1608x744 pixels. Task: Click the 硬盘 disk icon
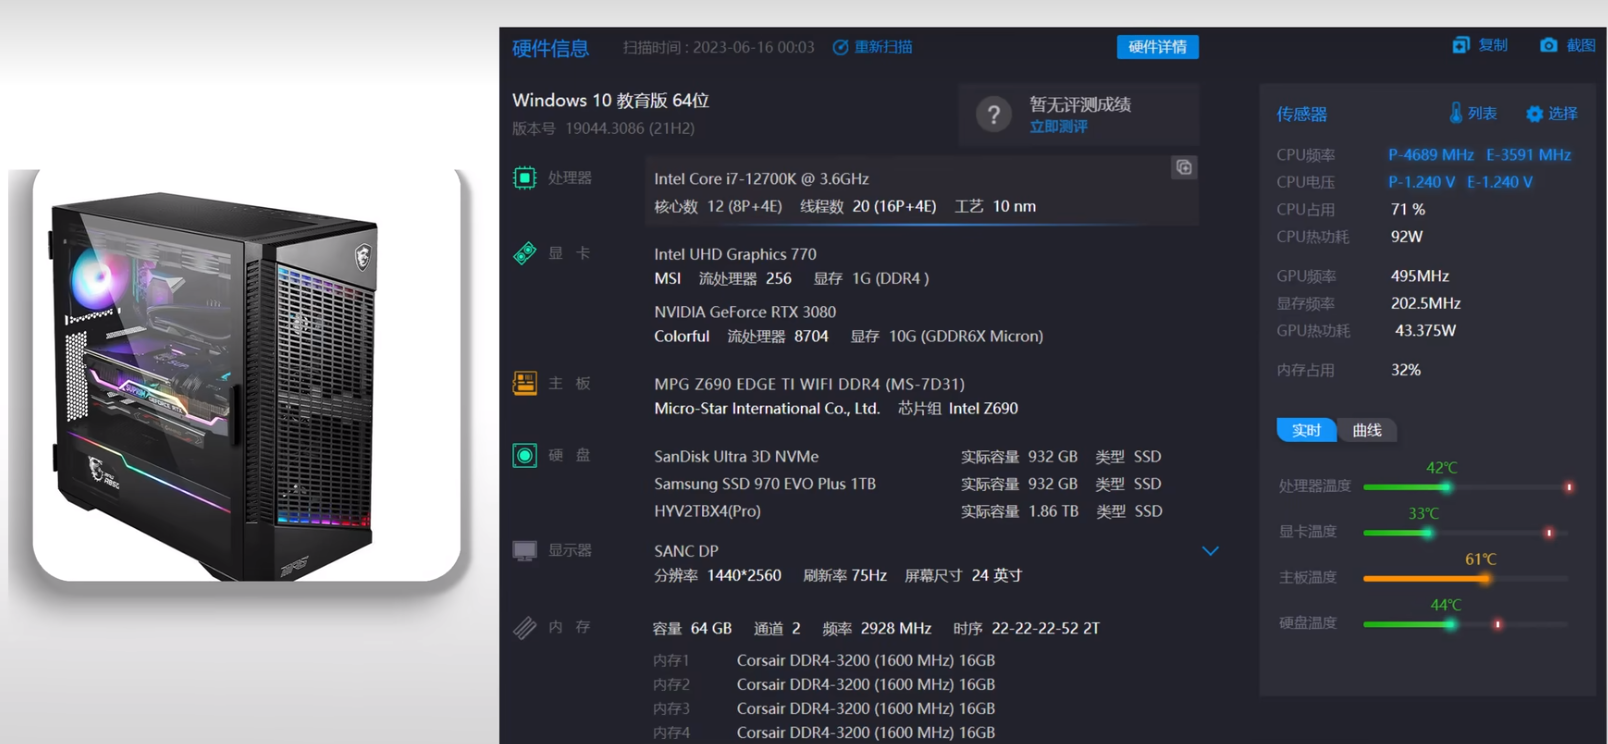(525, 455)
